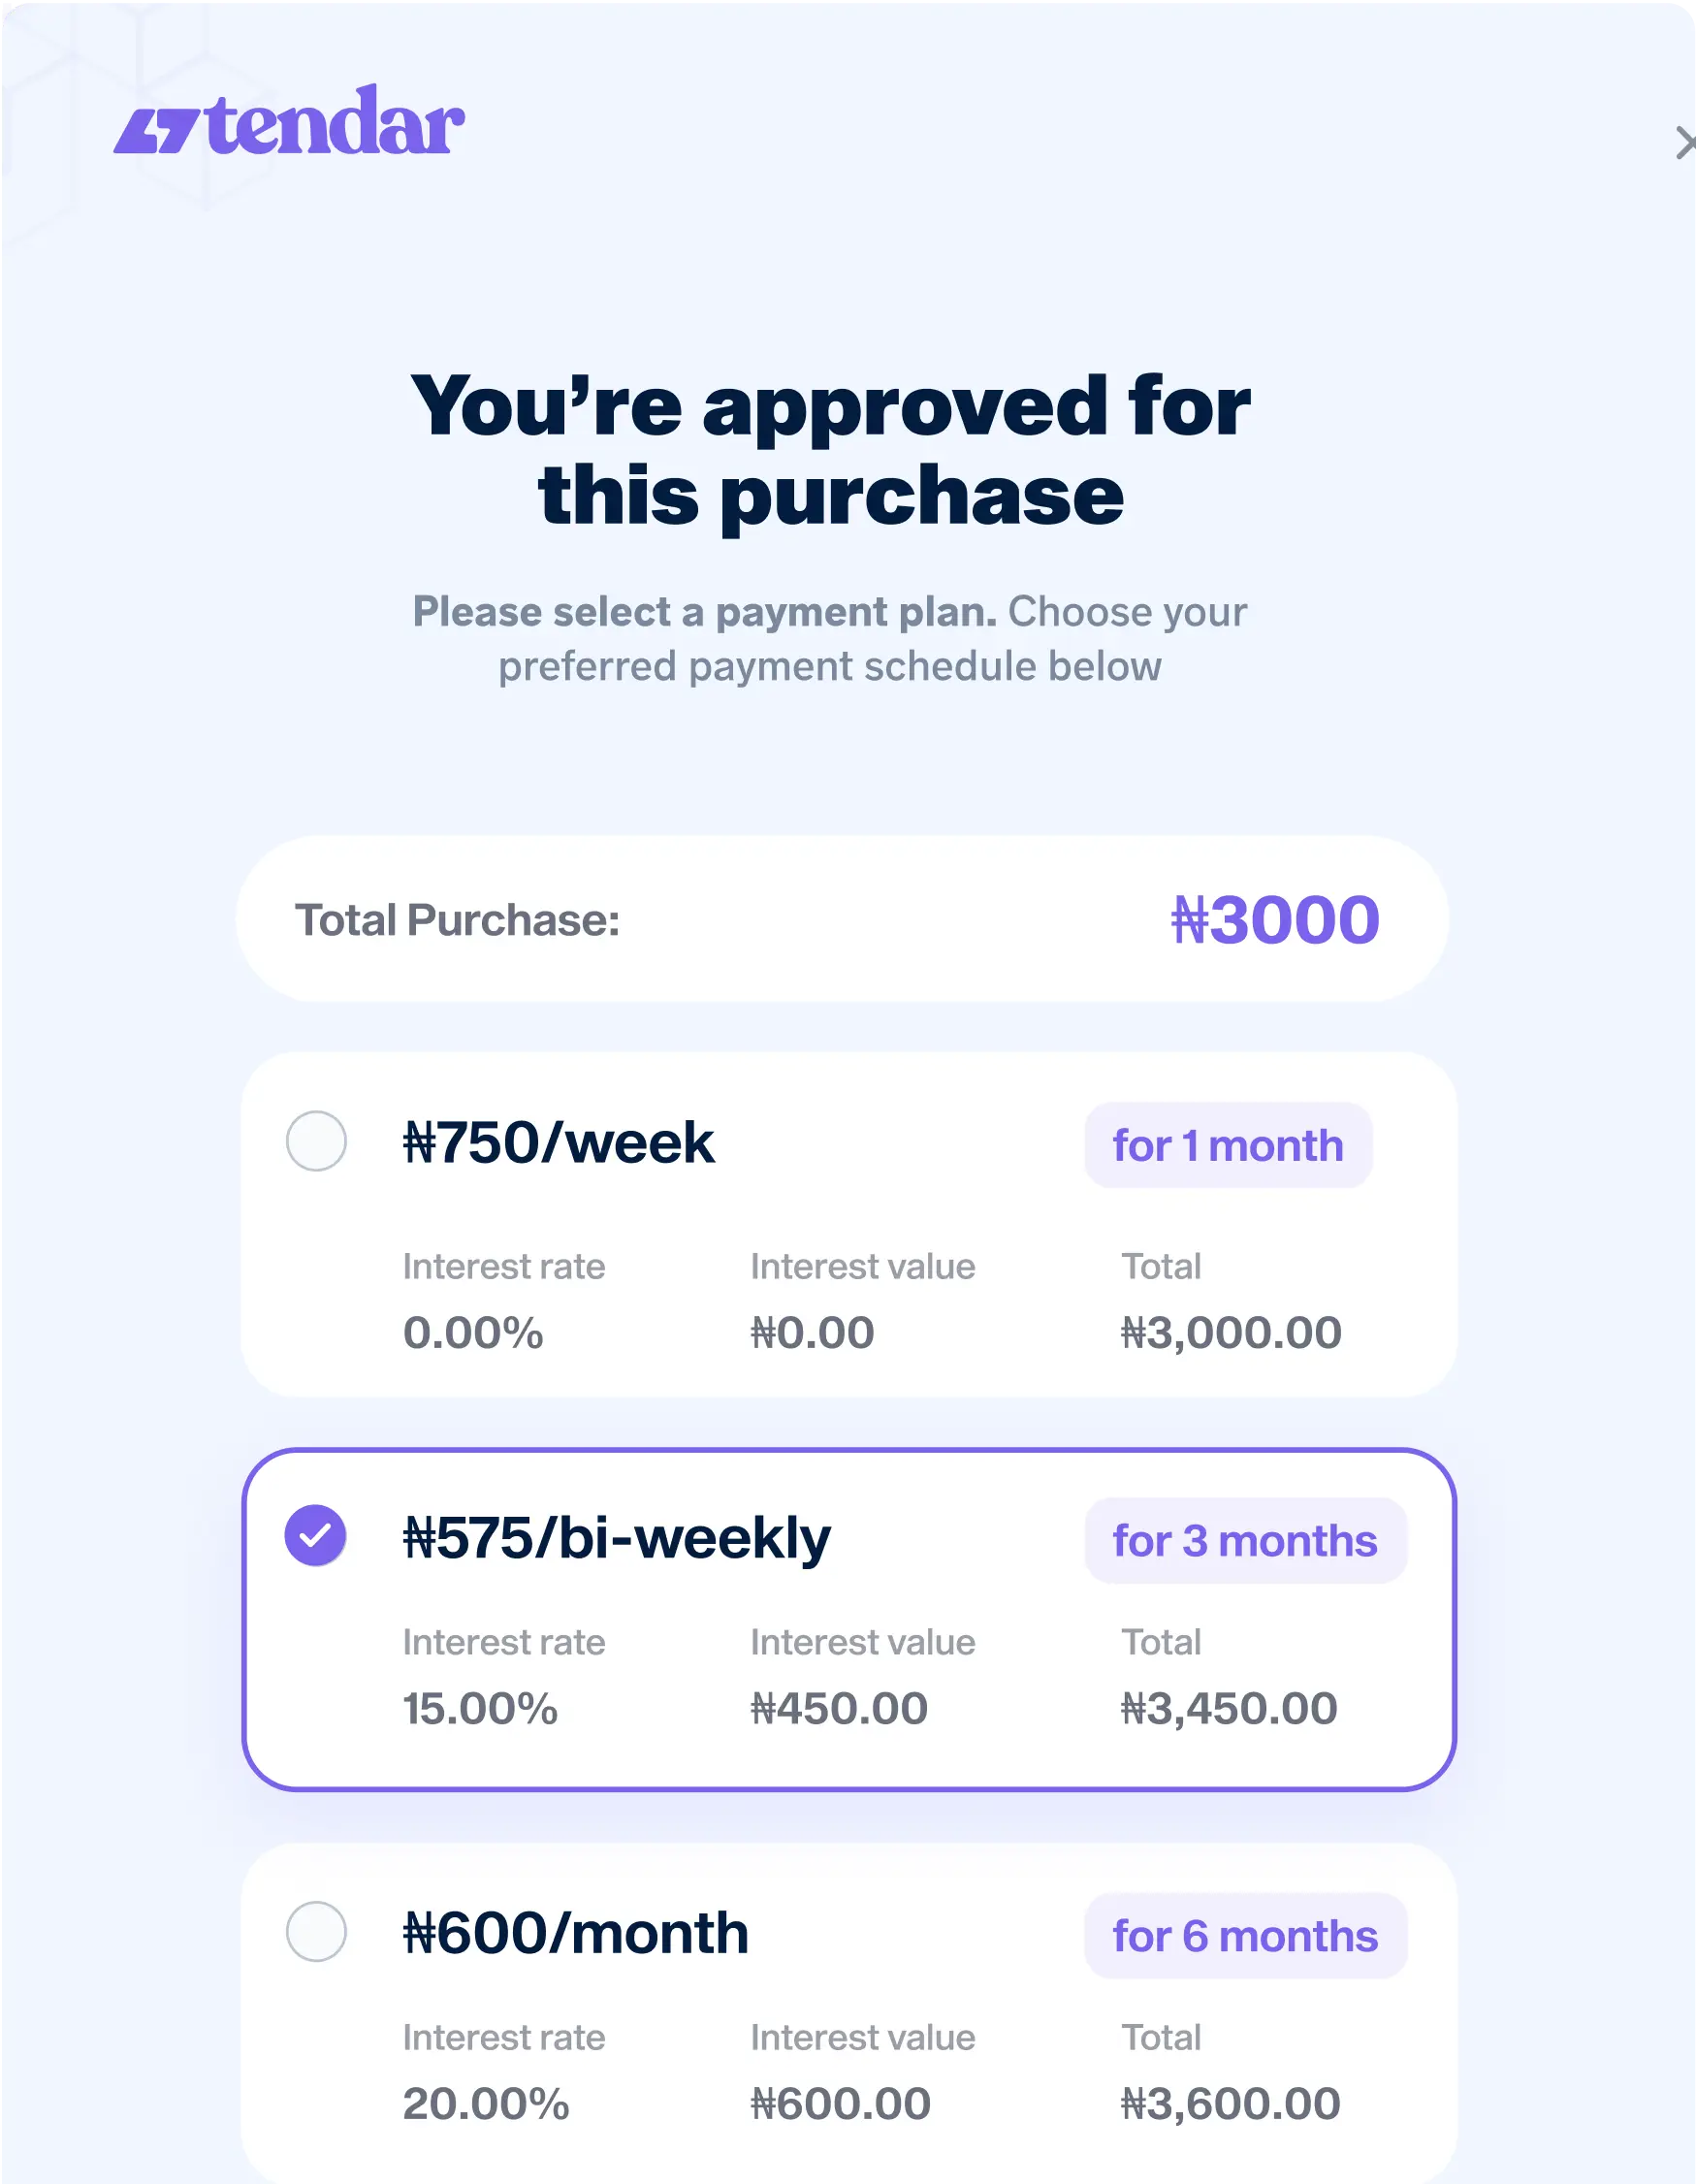Click the ₦3,450.00 total on the selected plan
1696x2184 pixels.
click(1229, 1708)
